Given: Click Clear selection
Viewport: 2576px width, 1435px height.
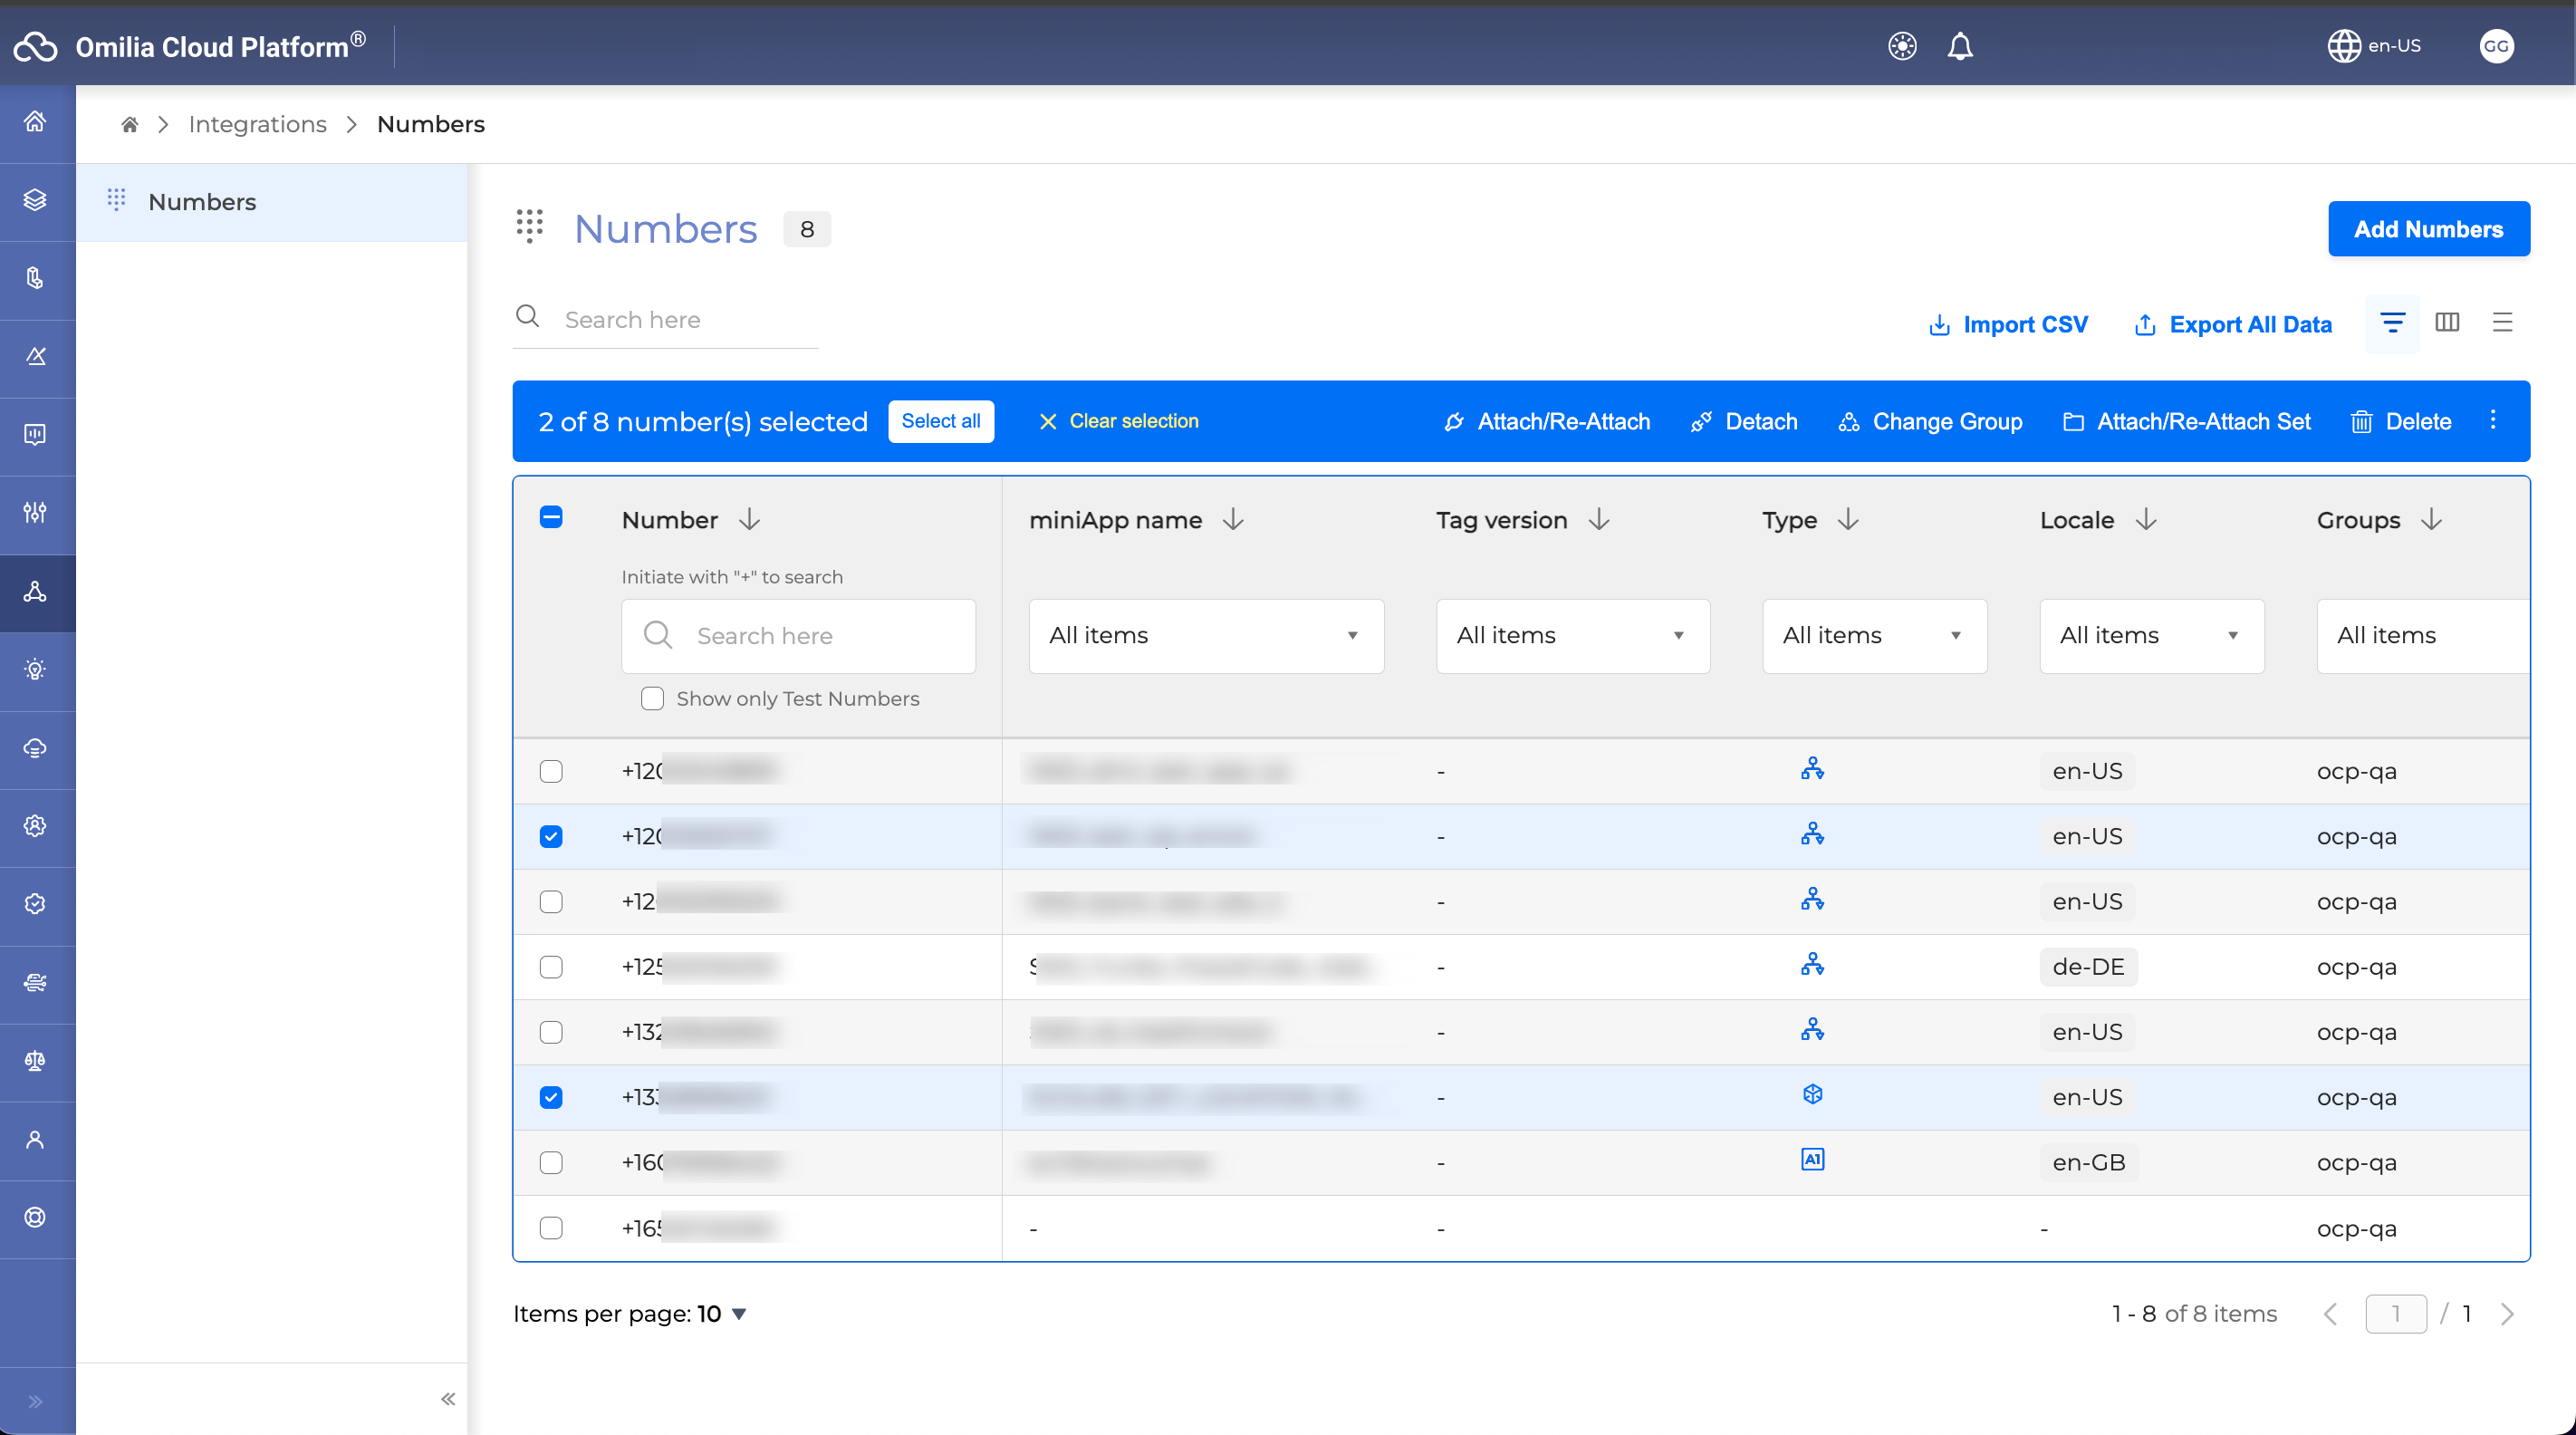Looking at the screenshot, I should pyautogui.click(x=1117, y=421).
